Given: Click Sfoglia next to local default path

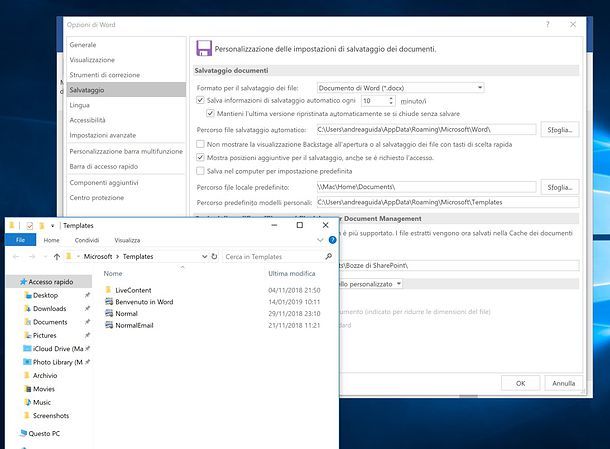Looking at the screenshot, I should tap(559, 187).
